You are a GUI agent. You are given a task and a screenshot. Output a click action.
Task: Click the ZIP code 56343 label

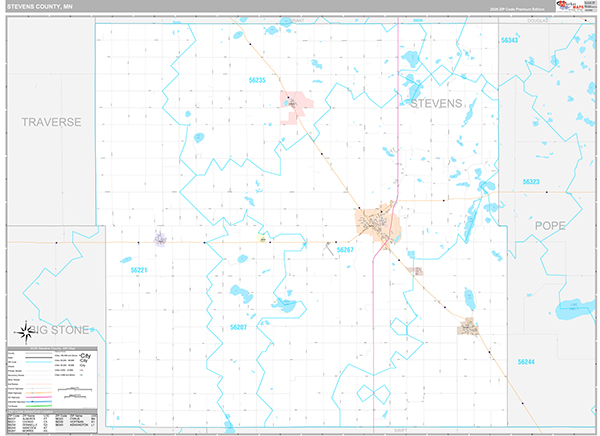click(x=509, y=39)
